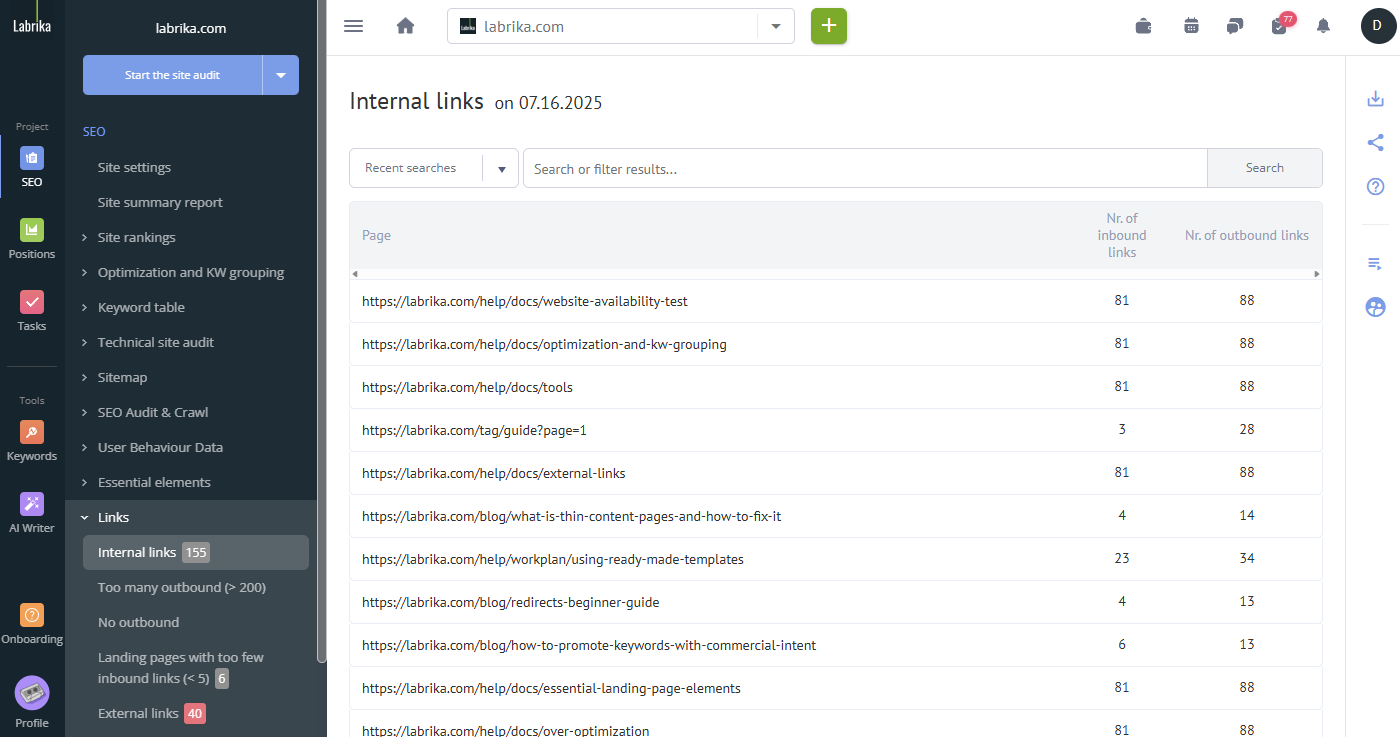Open the help question-mark icon
The height and width of the screenshot is (737, 1400).
point(1375,187)
